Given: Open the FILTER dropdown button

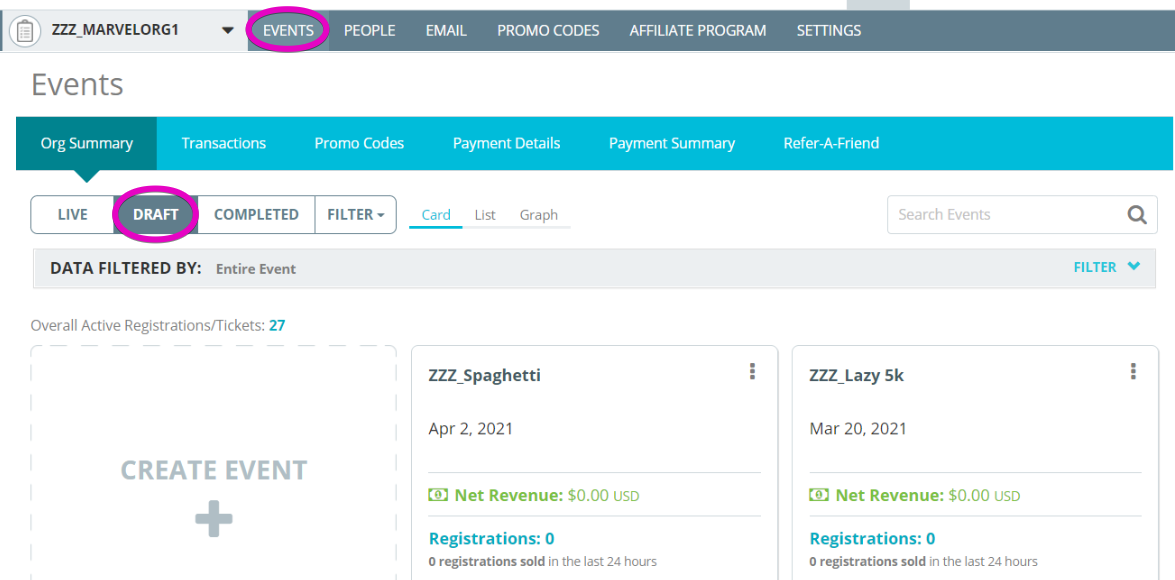Looking at the screenshot, I should tap(356, 214).
